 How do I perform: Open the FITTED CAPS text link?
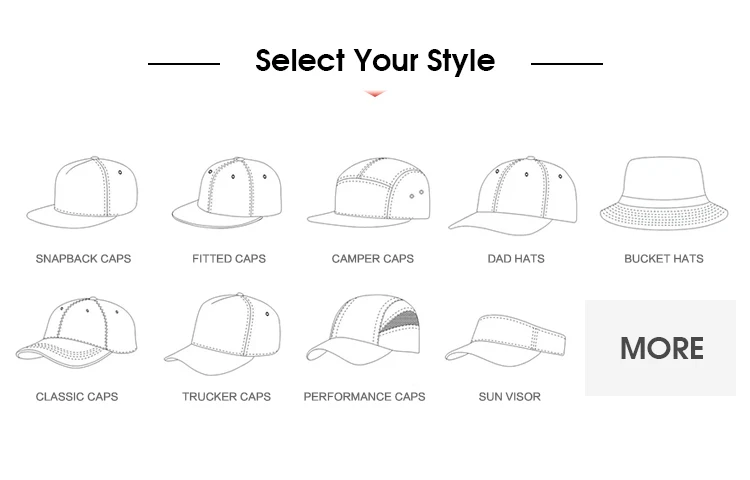(x=229, y=259)
